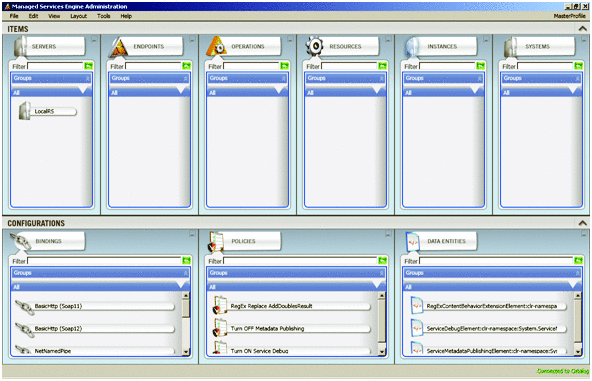Minimize the Policies panel
Viewport: 592px width, 381px height.
[388, 234]
